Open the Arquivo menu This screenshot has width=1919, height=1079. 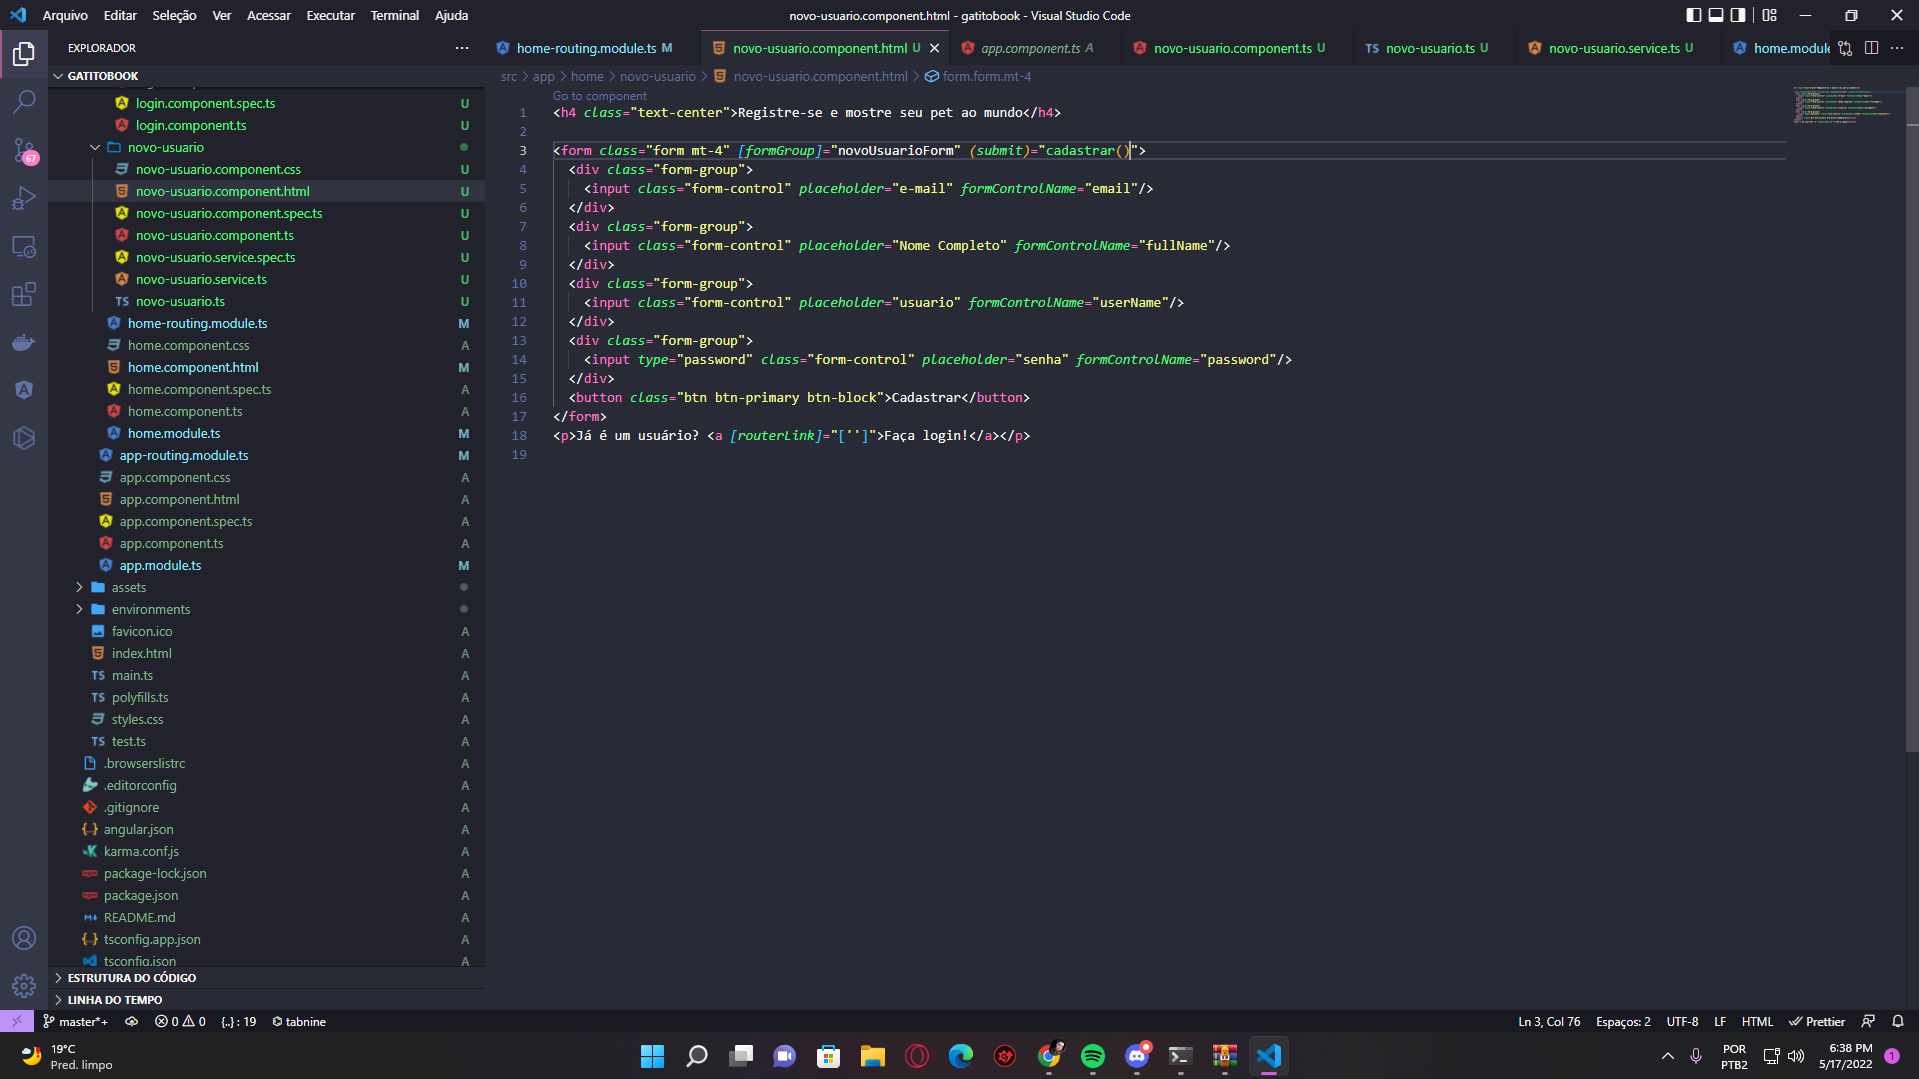click(65, 15)
